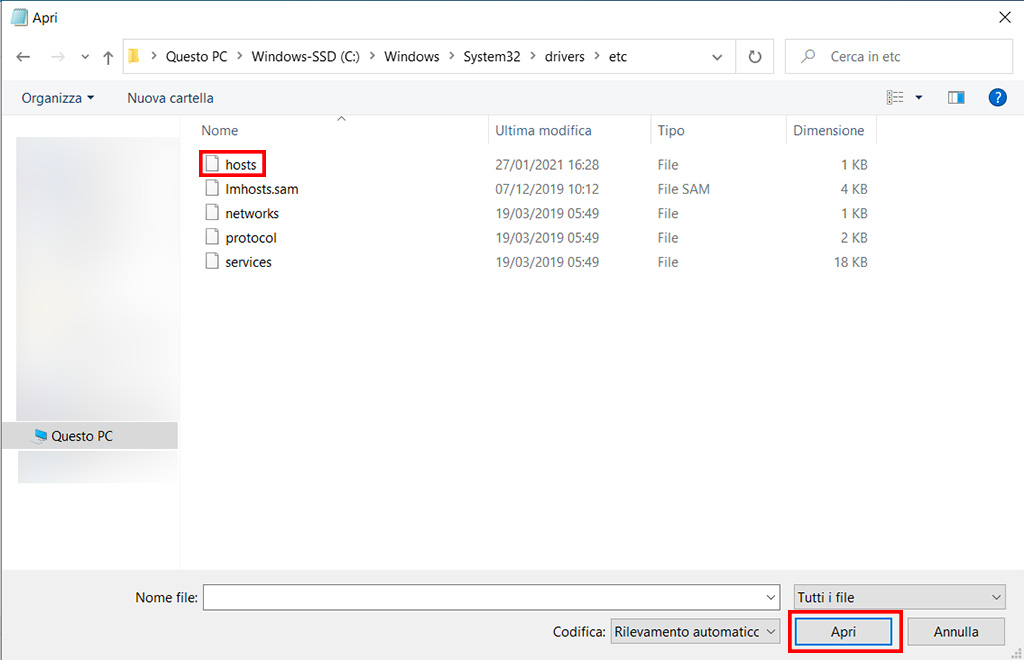Expand chevron between System32 and drivers

coord(533,56)
